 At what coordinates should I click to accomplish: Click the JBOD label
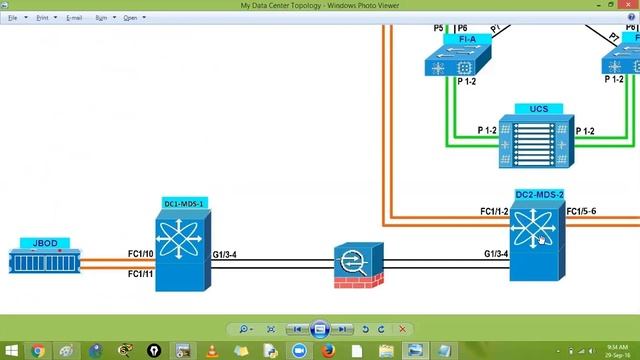click(x=45, y=243)
